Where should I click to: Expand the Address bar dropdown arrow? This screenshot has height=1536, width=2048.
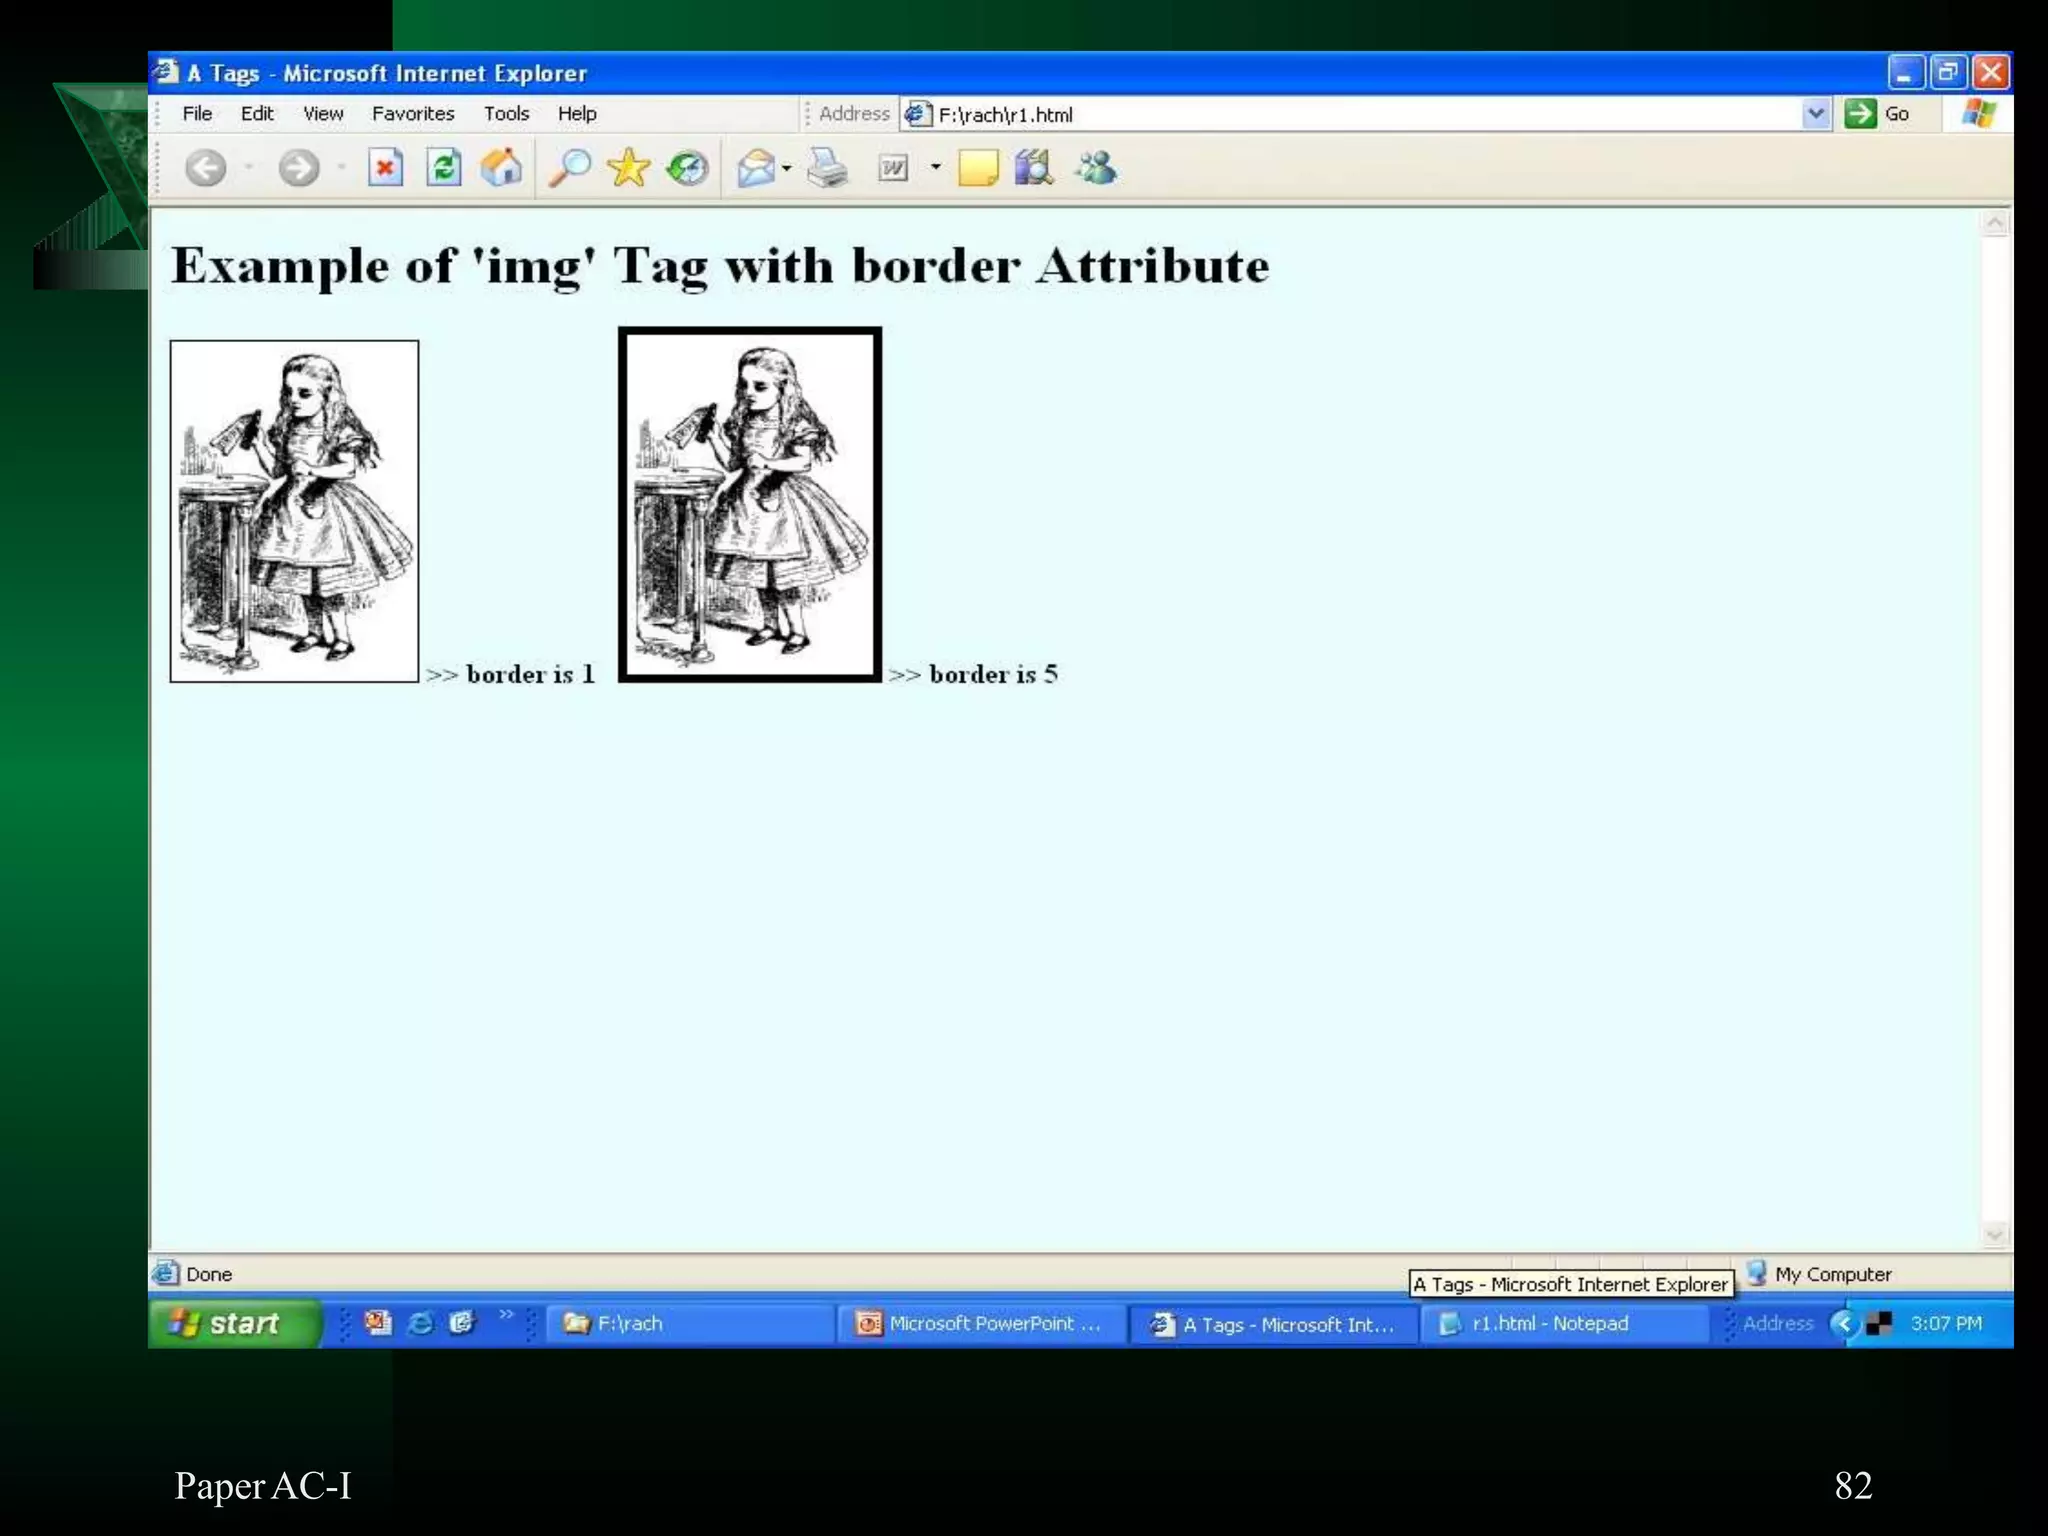(1816, 114)
